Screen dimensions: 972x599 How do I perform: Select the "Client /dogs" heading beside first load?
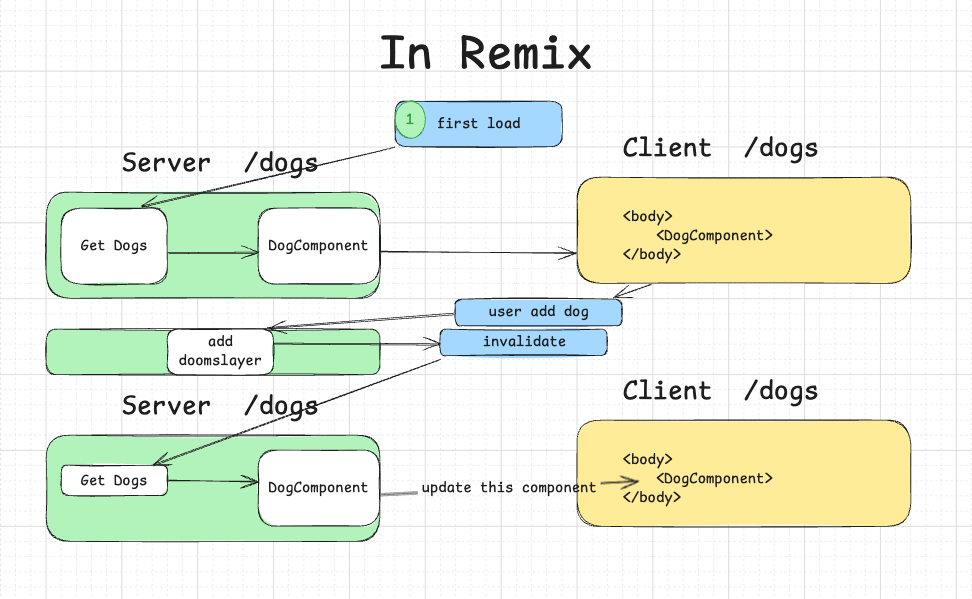[x=720, y=148]
